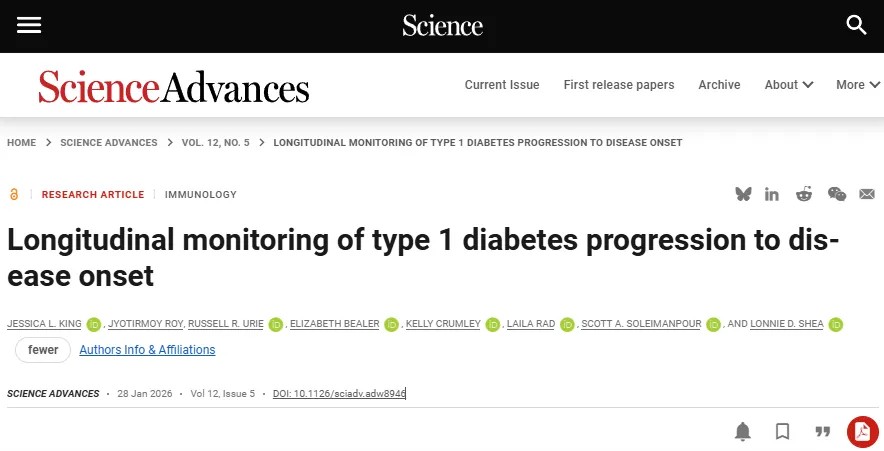Open Authors Info & Affiliations link
Image resolution: width=884 pixels, height=451 pixels.
[x=147, y=350]
